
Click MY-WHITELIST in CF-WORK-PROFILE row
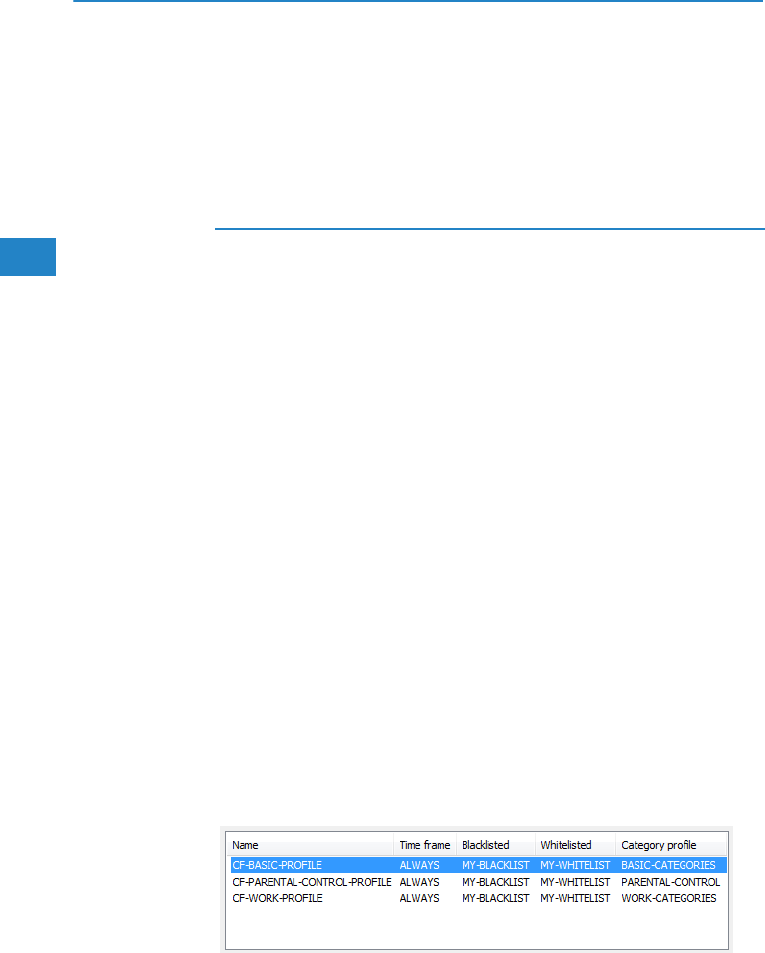[x=575, y=898]
